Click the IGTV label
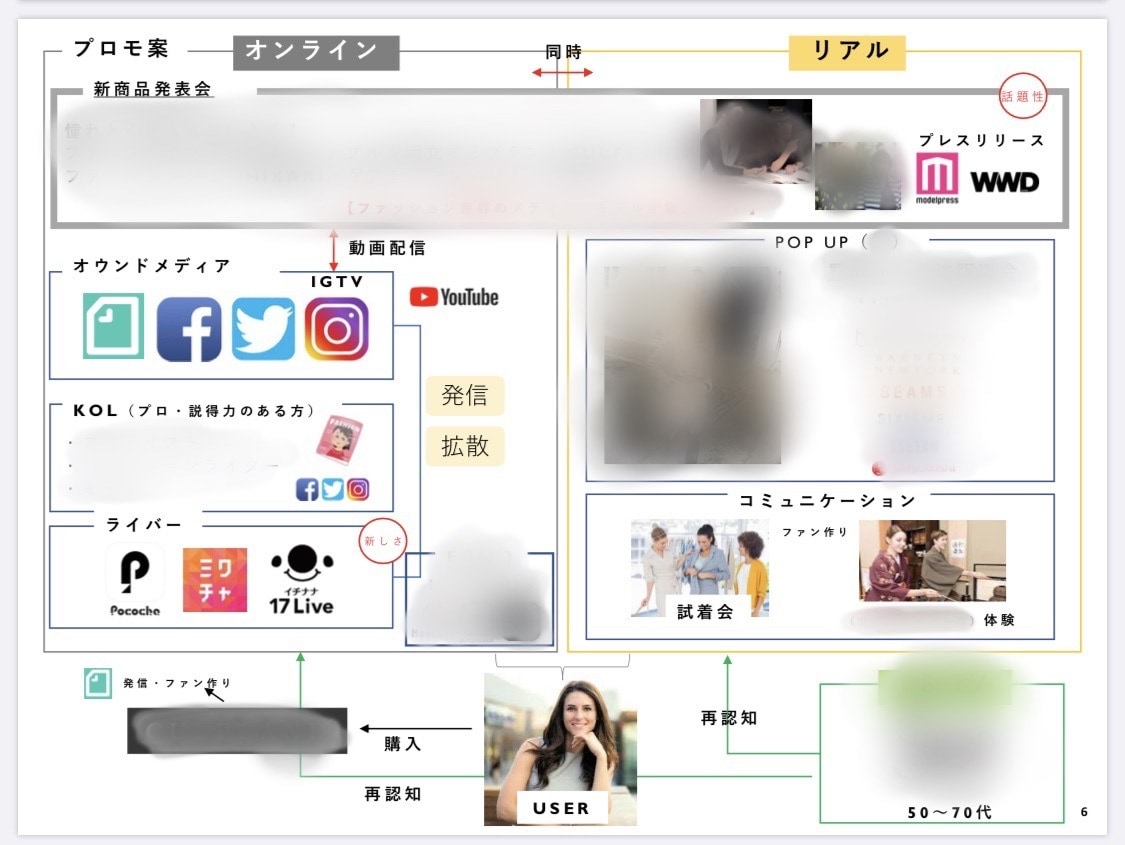Screen dimensions: 1125x845 pos(337,282)
